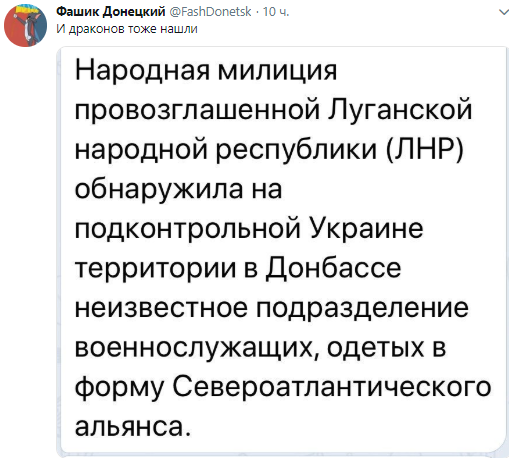
Task: Open the tweet options chevron menu
Action: [x=503, y=12]
